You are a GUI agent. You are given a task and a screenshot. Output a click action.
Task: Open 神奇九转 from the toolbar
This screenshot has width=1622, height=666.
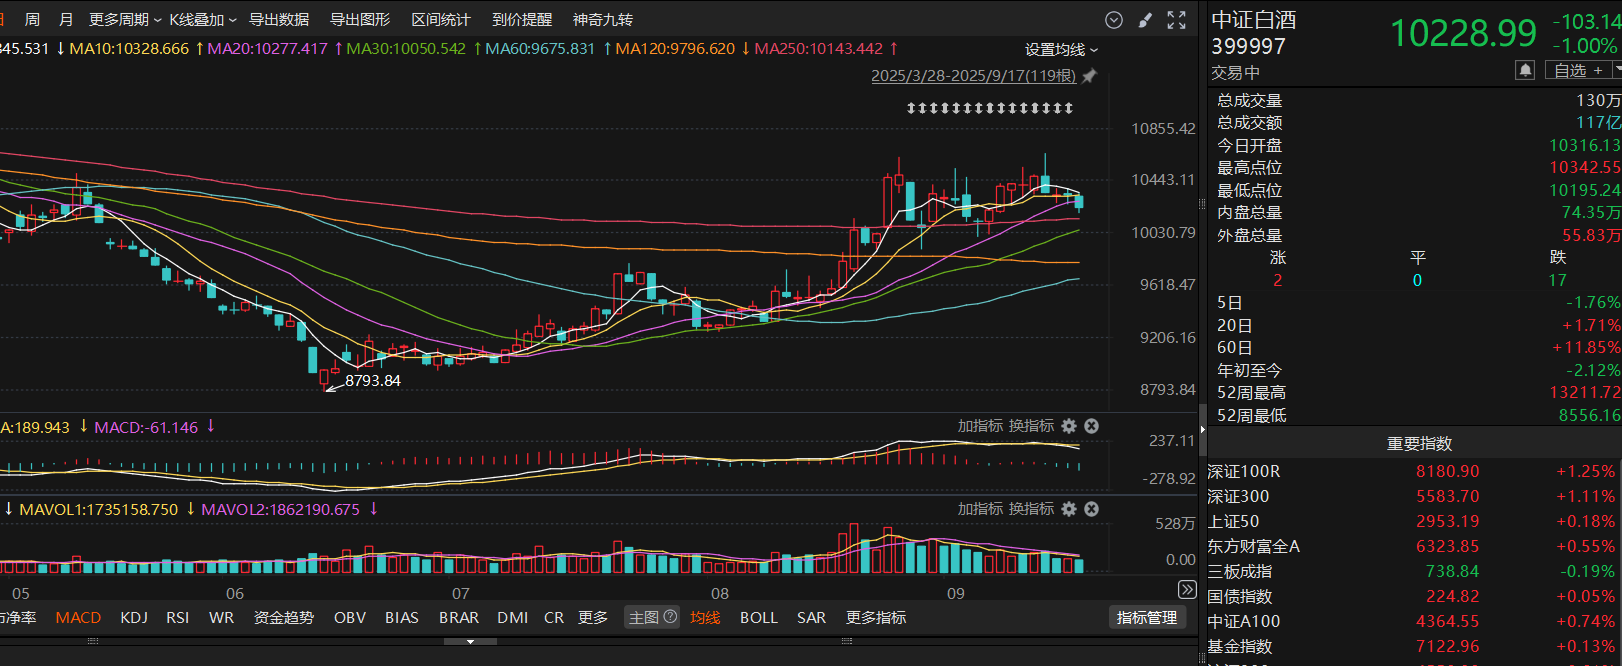pyautogui.click(x=603, y=20)
